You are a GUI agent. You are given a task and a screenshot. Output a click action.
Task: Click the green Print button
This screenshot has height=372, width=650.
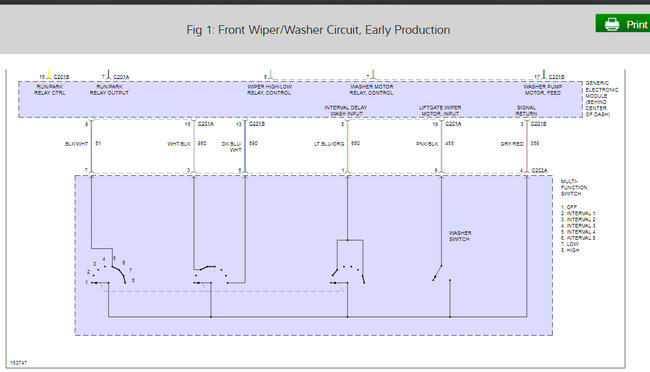(x=623, y=23)
